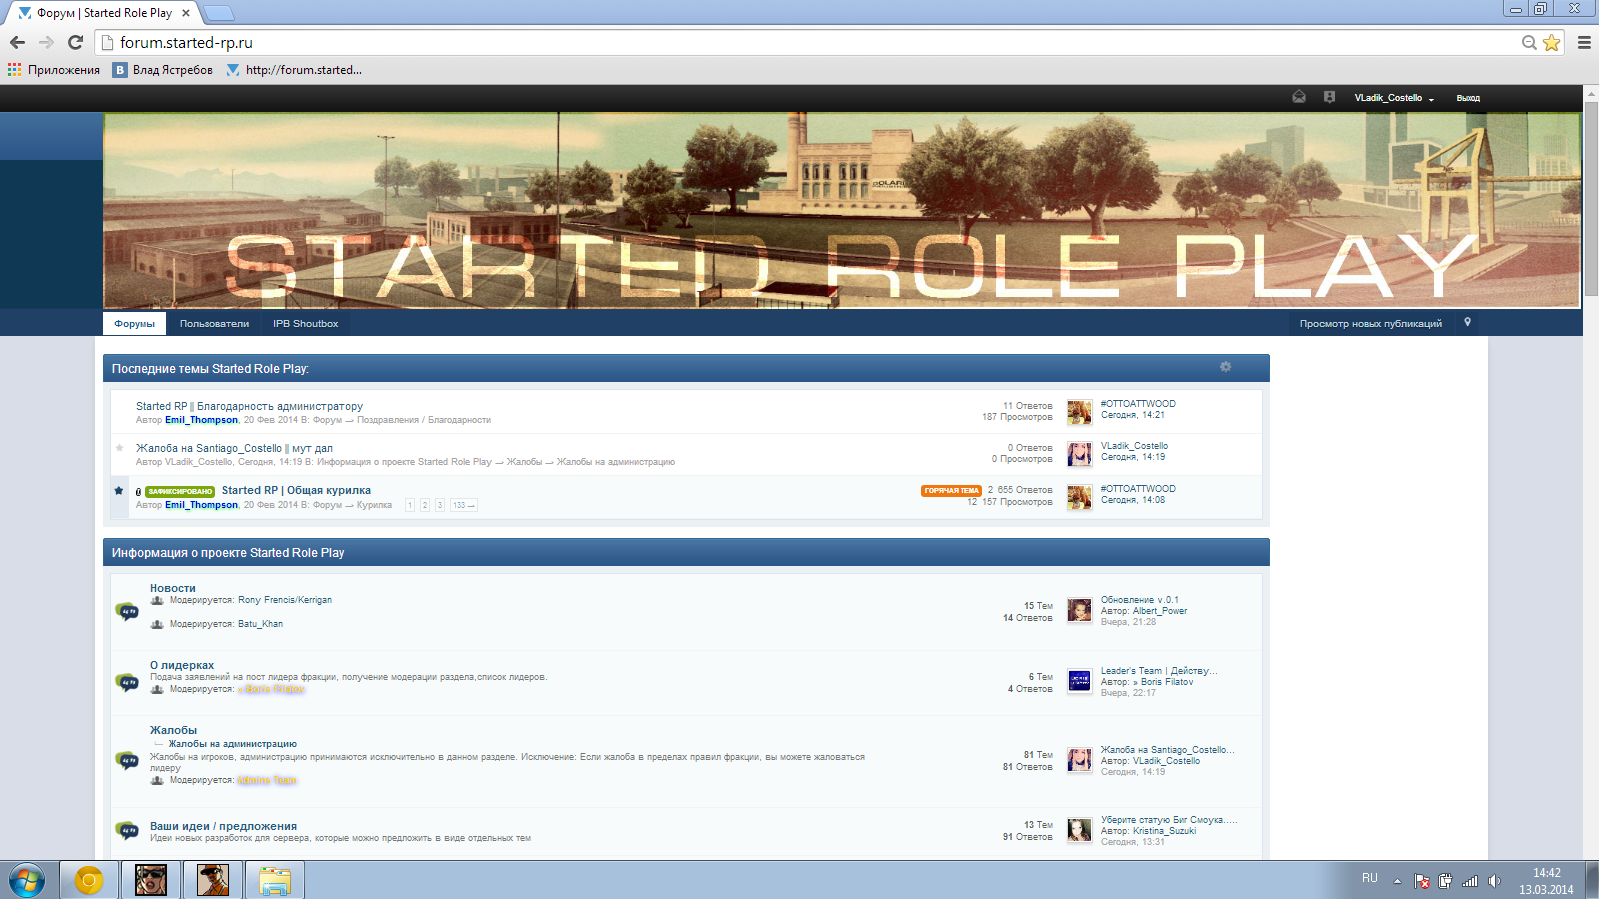
Task: Open Kristina_Suzuki author profile link
Action: (1164, 831)
